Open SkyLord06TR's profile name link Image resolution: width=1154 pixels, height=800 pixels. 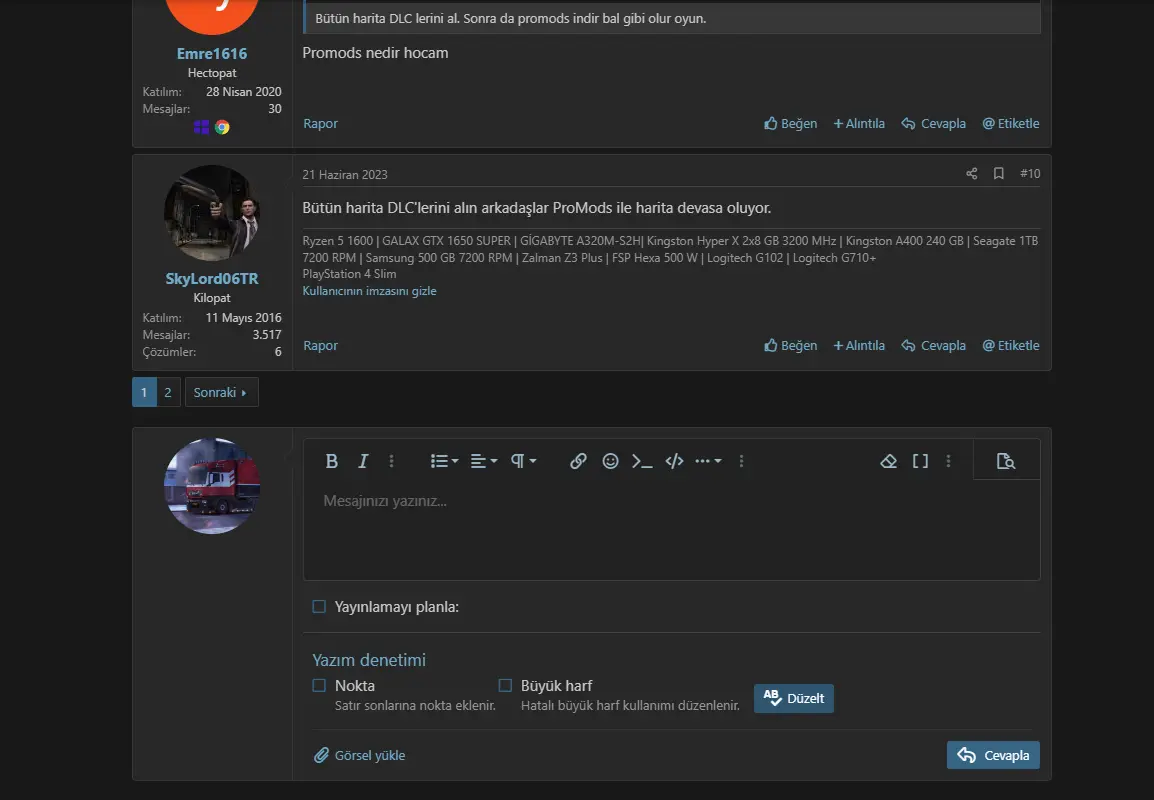212,278
